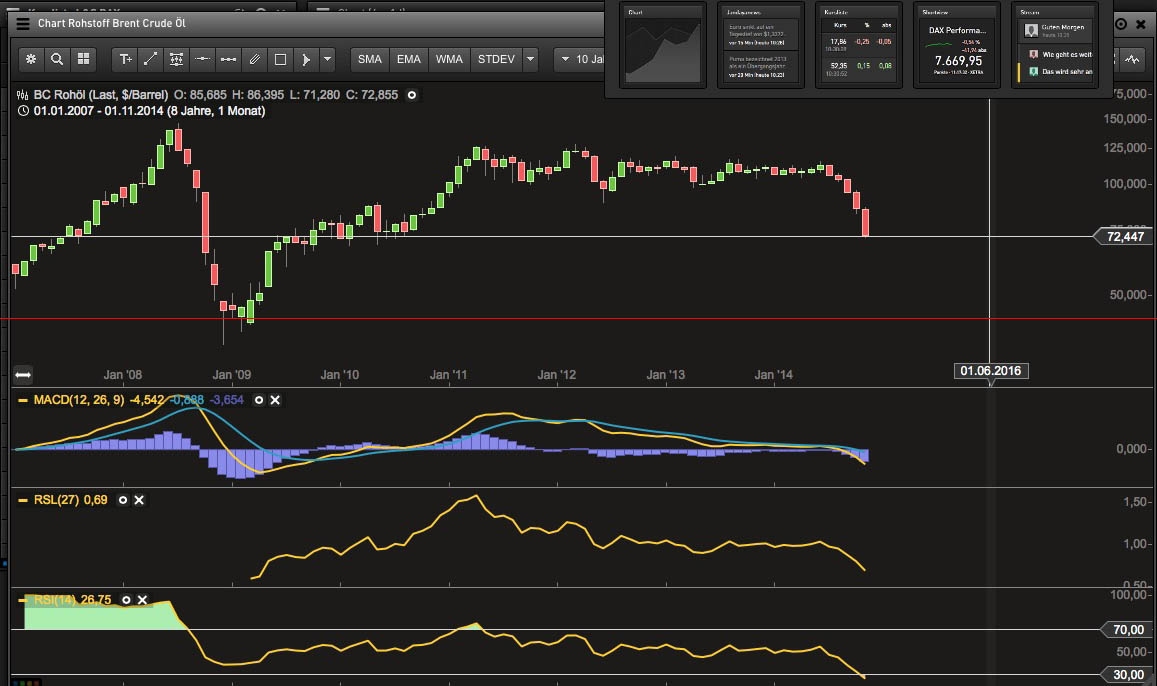Switch to the DAX Performance shortview widget
This screenshot has height=686, width=1157.
click(957, 45)
